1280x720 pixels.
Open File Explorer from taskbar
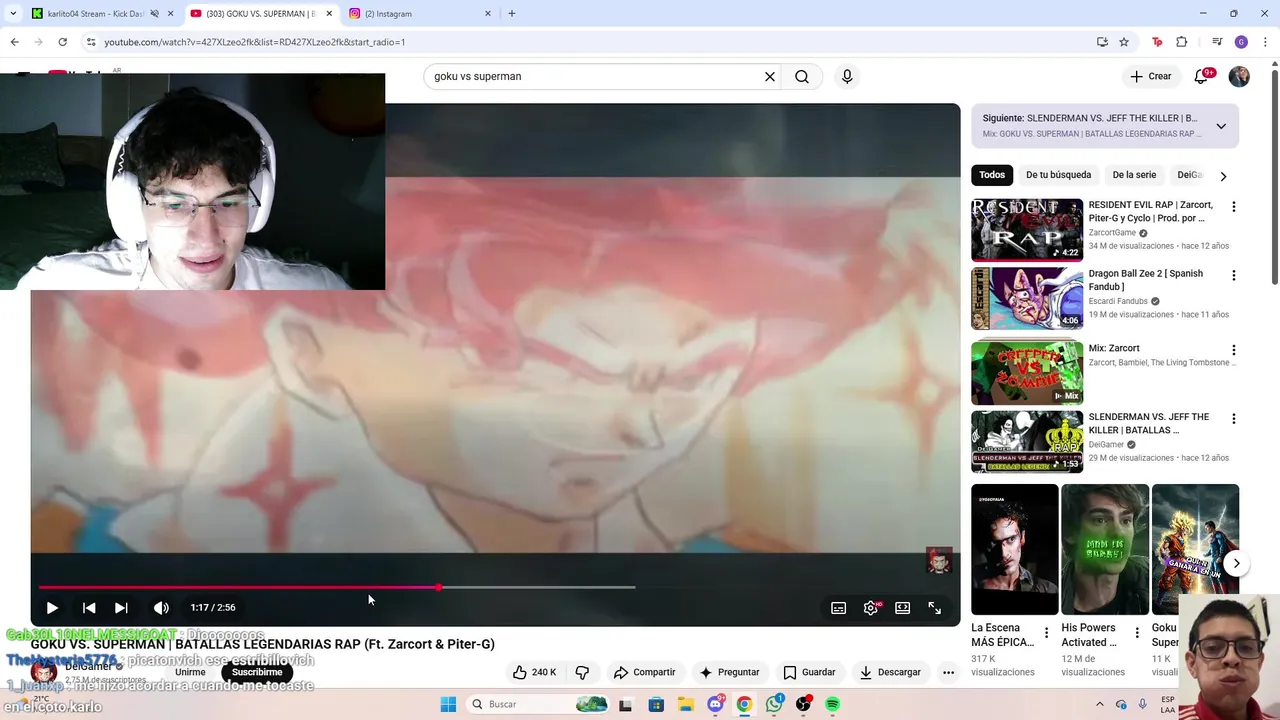click(685, 704)
